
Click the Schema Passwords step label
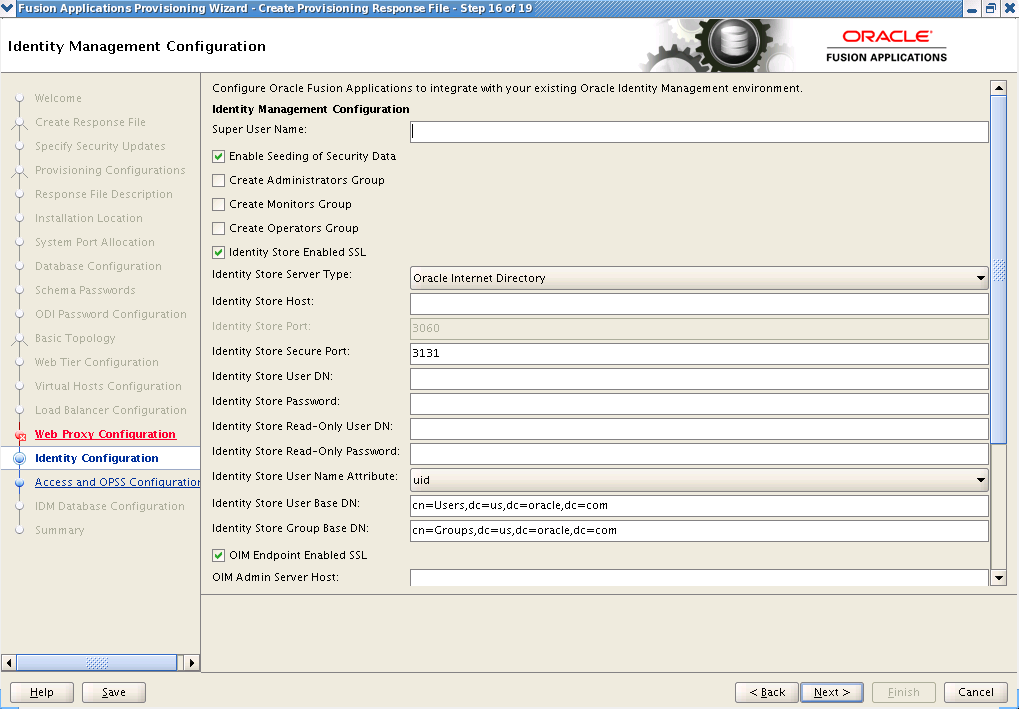85,290
